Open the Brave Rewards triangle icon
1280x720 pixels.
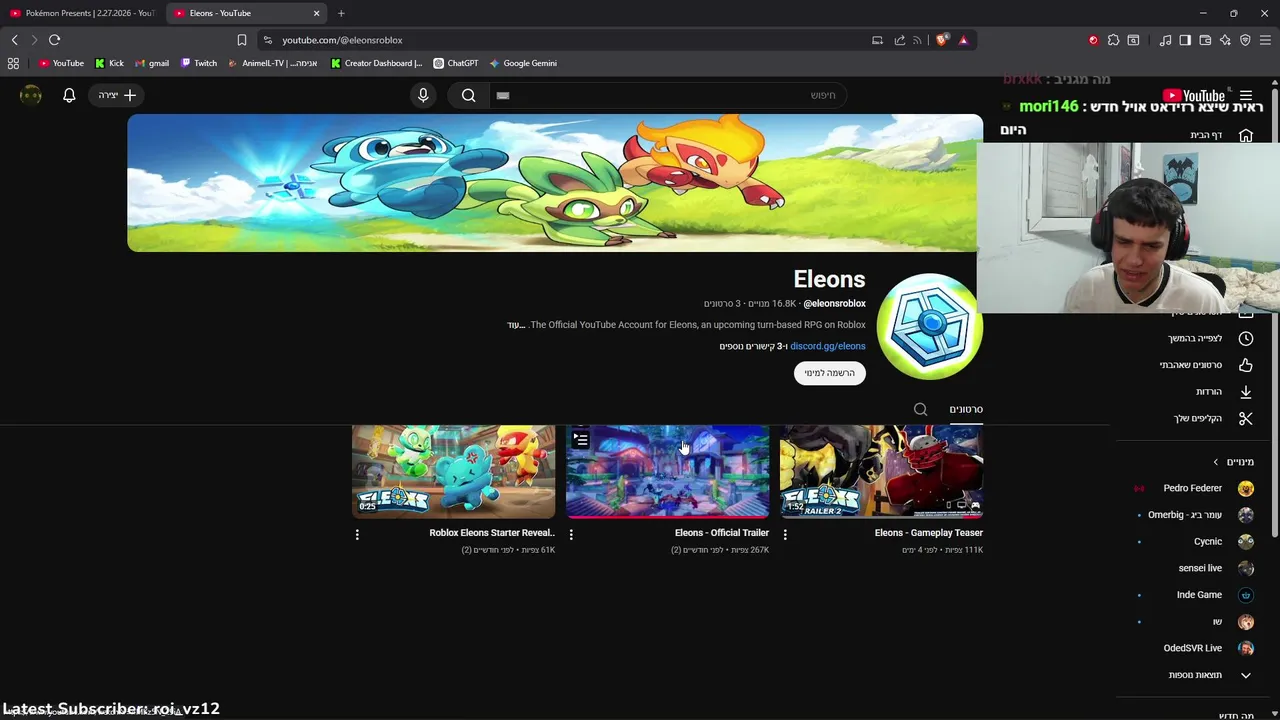pos(963,40)
